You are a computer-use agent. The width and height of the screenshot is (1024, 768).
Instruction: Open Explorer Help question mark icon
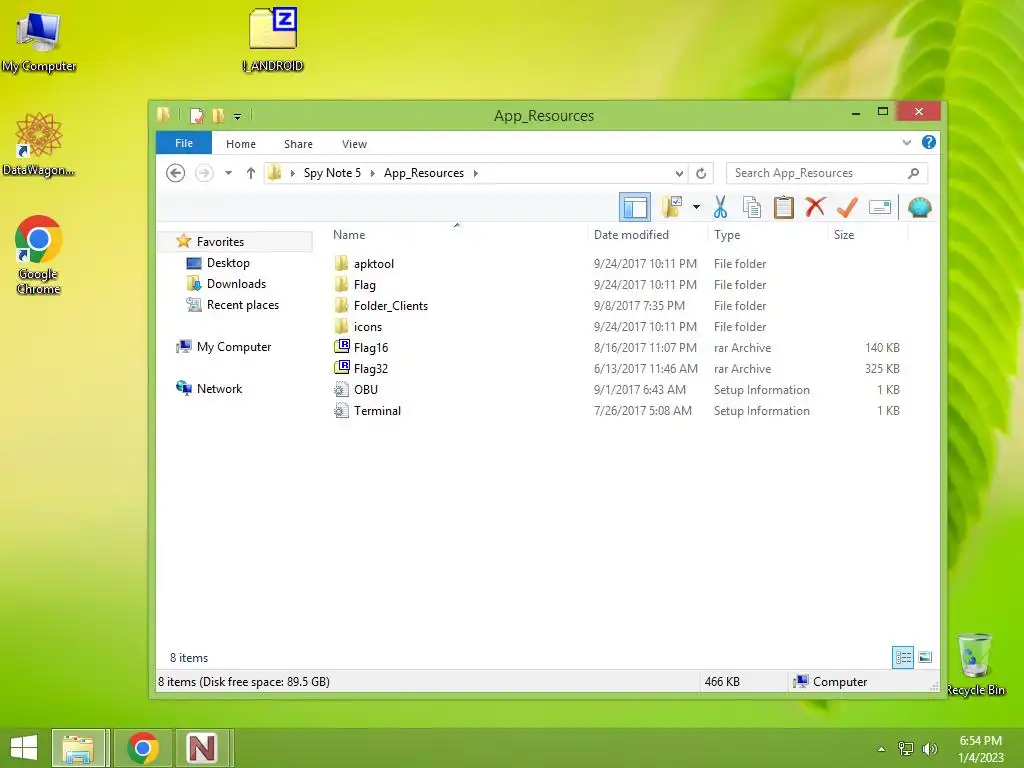(x=928, y=142)
